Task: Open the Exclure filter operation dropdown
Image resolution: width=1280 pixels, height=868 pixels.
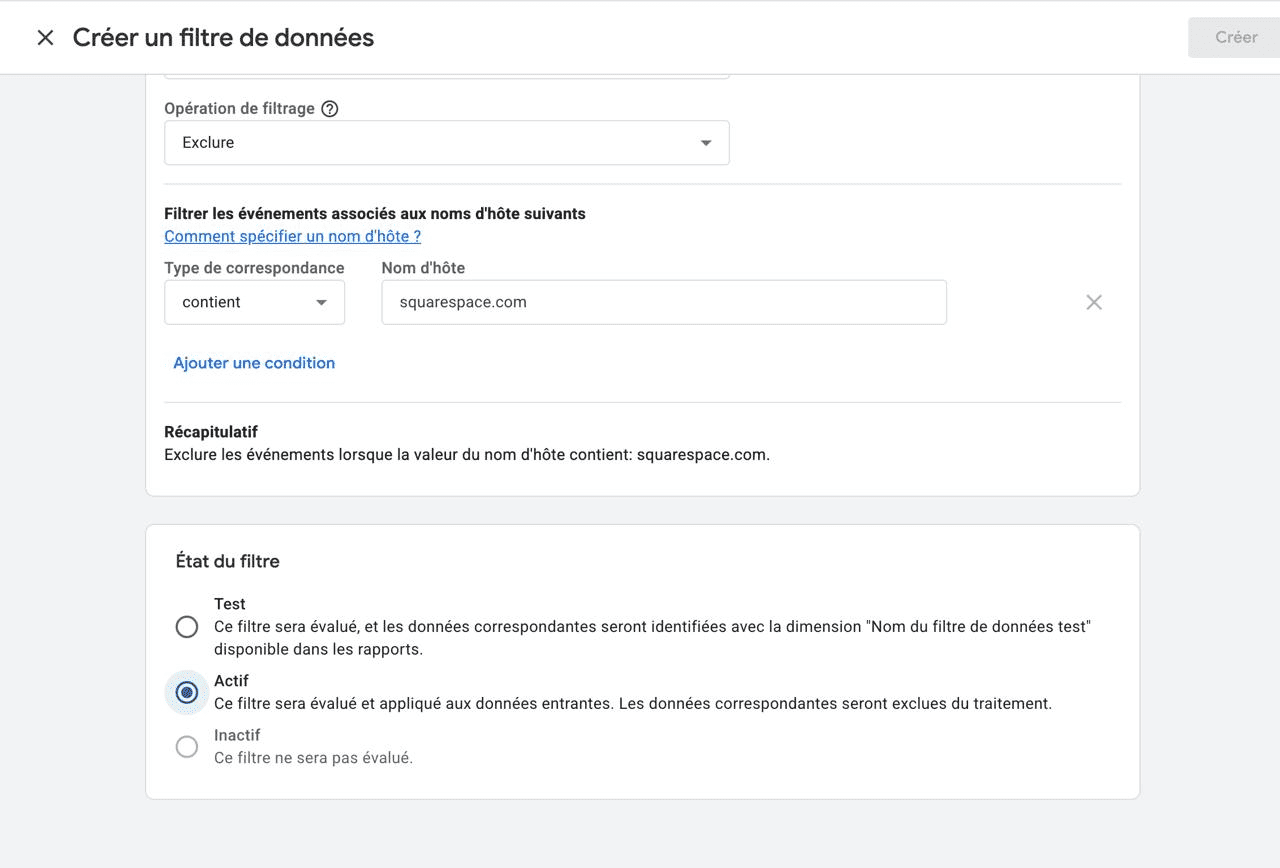Action: tap(447, 143)
